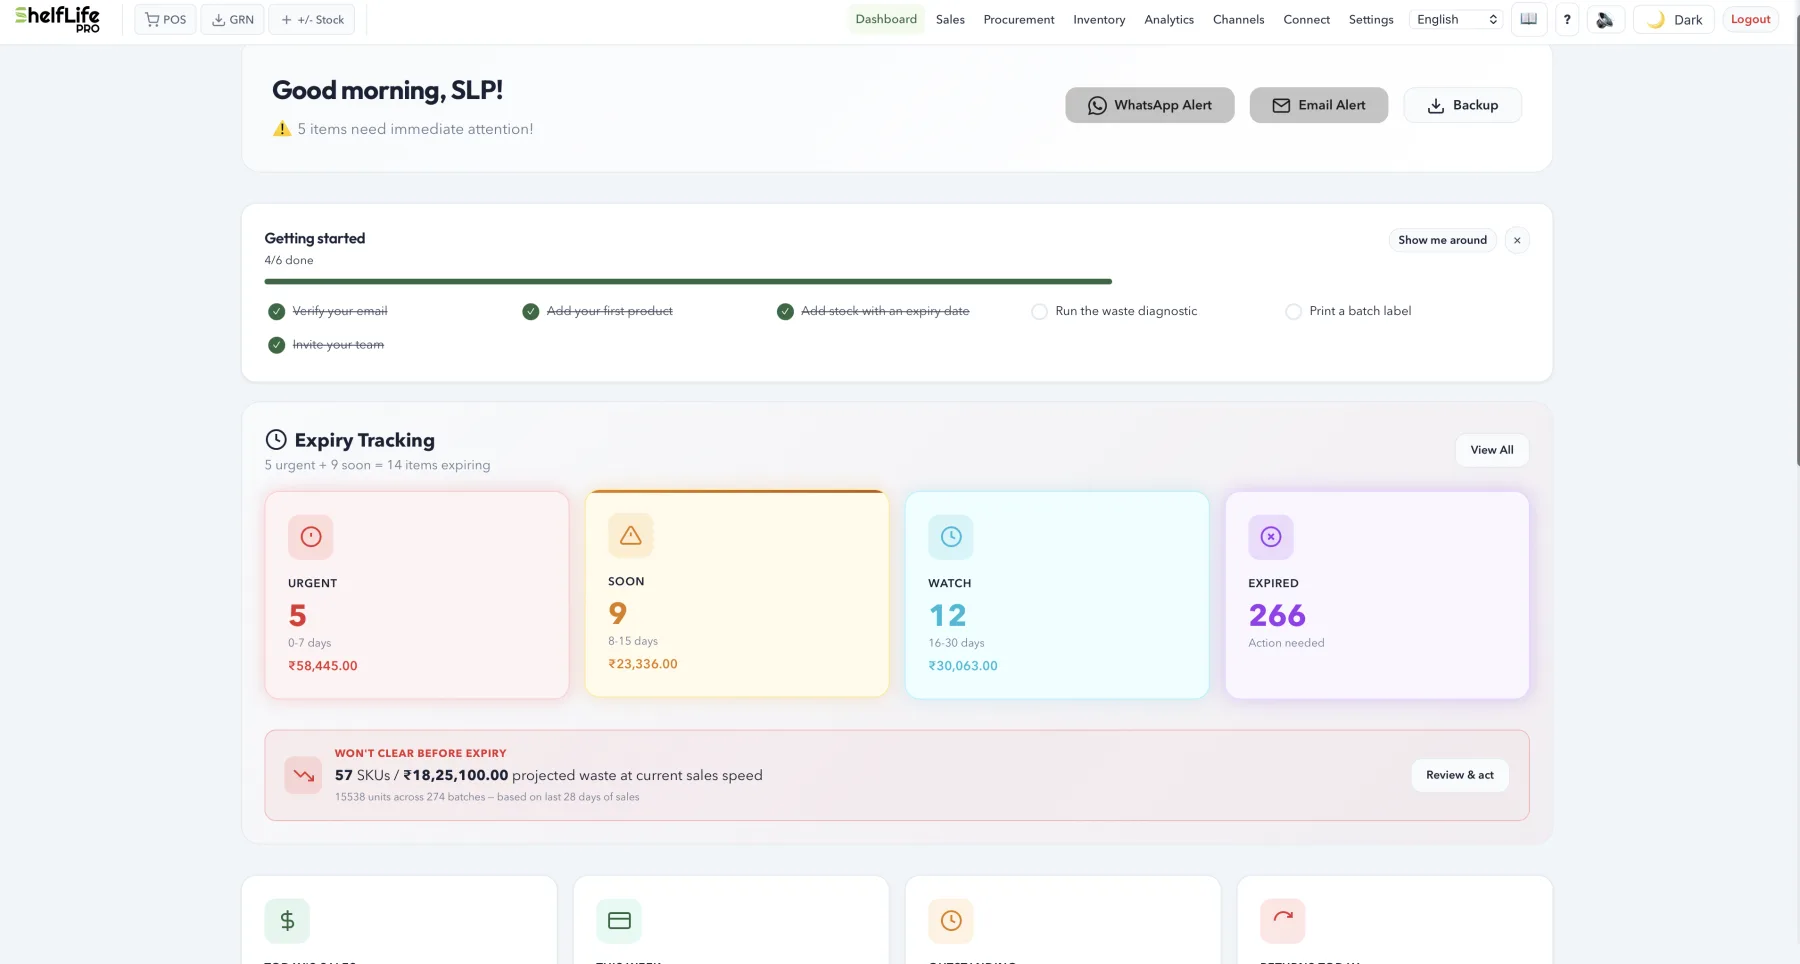Open the Settings menu
1800x964 pixels.
[1371, 19]
